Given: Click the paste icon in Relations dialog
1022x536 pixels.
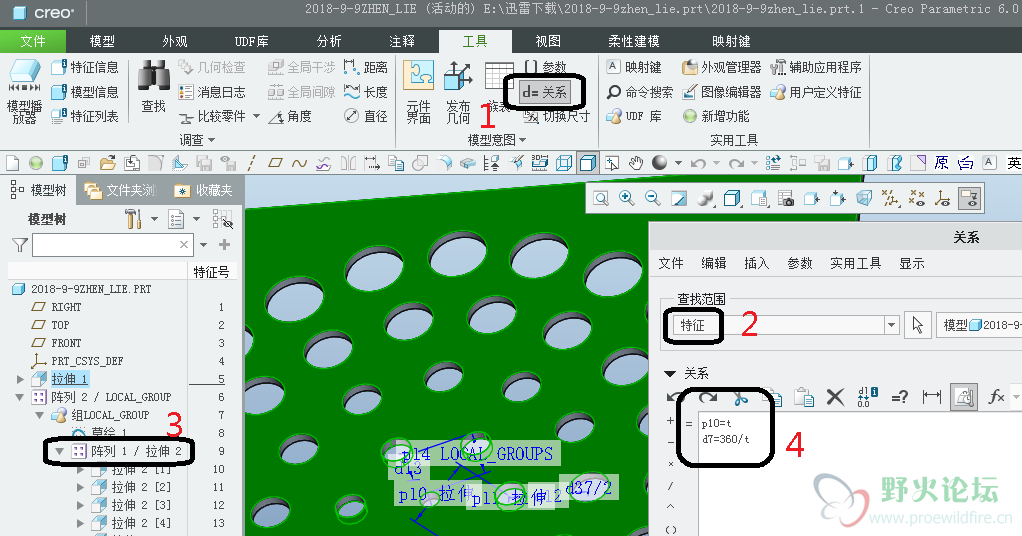Looking at the screenshot, I should pos(804,396).
